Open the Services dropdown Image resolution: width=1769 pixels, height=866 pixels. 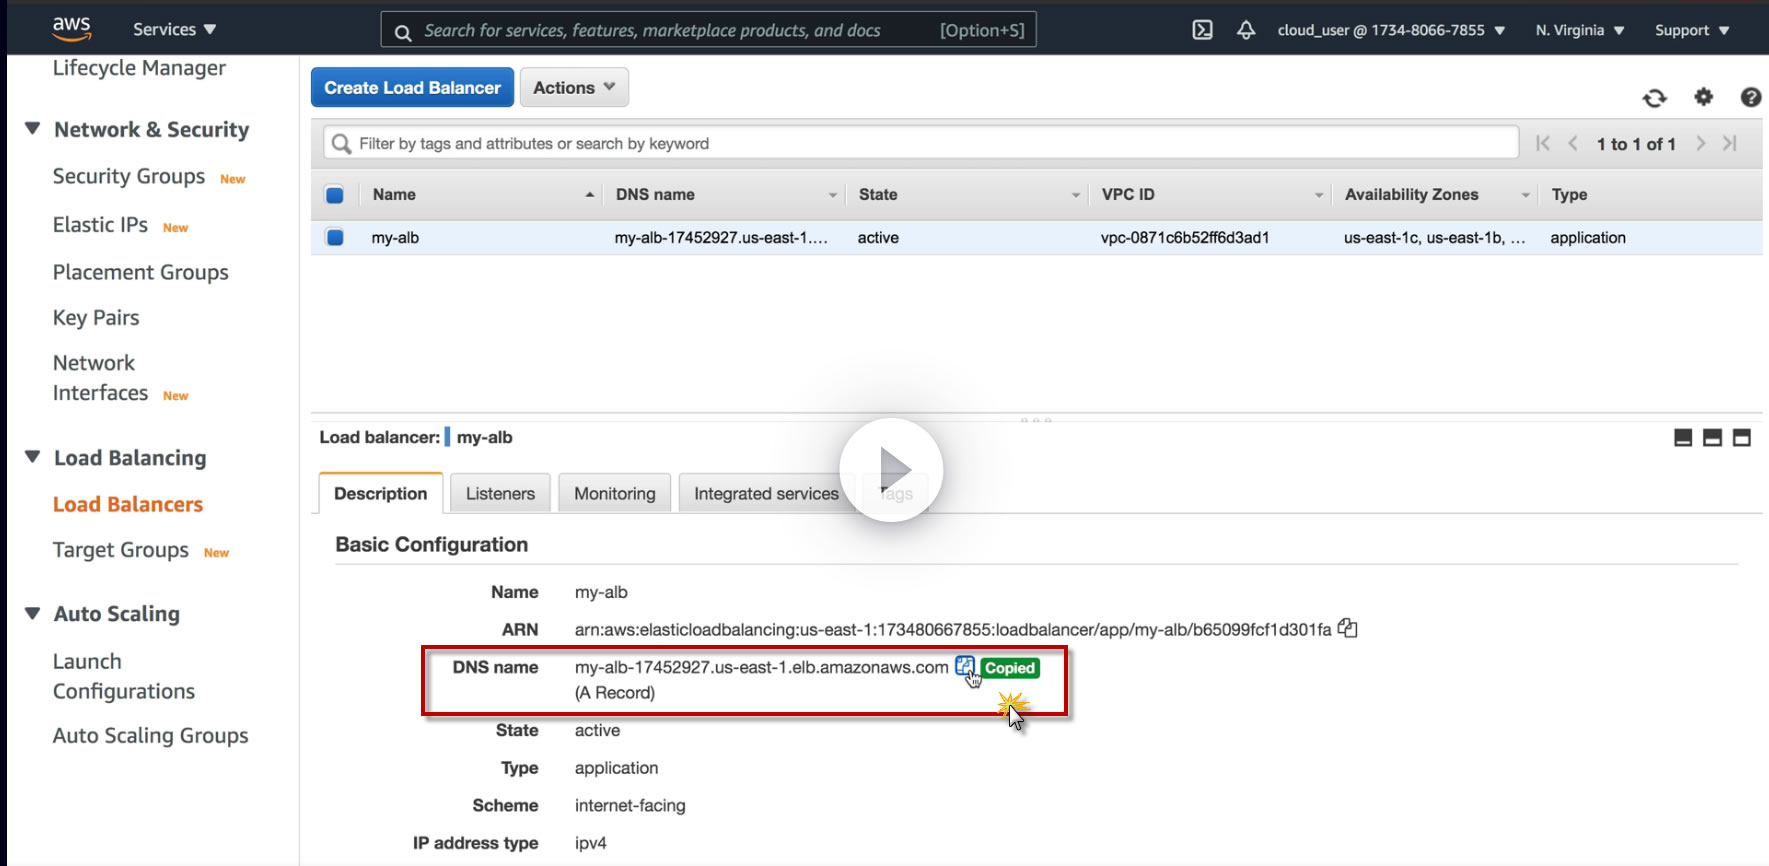coord(175,30)
